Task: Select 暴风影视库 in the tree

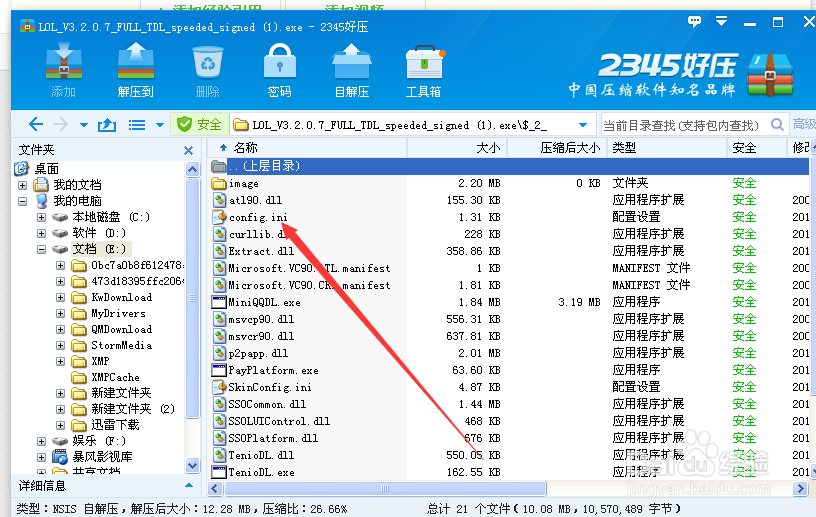Action: click(x=102, y=457)
